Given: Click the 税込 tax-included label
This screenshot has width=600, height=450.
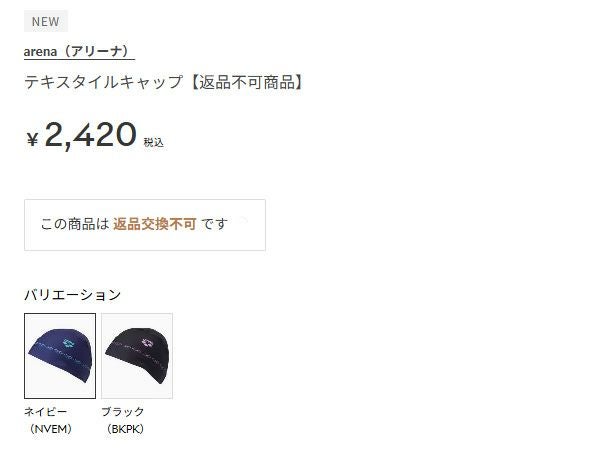Looking at the screenshot, I should (153, 143).
